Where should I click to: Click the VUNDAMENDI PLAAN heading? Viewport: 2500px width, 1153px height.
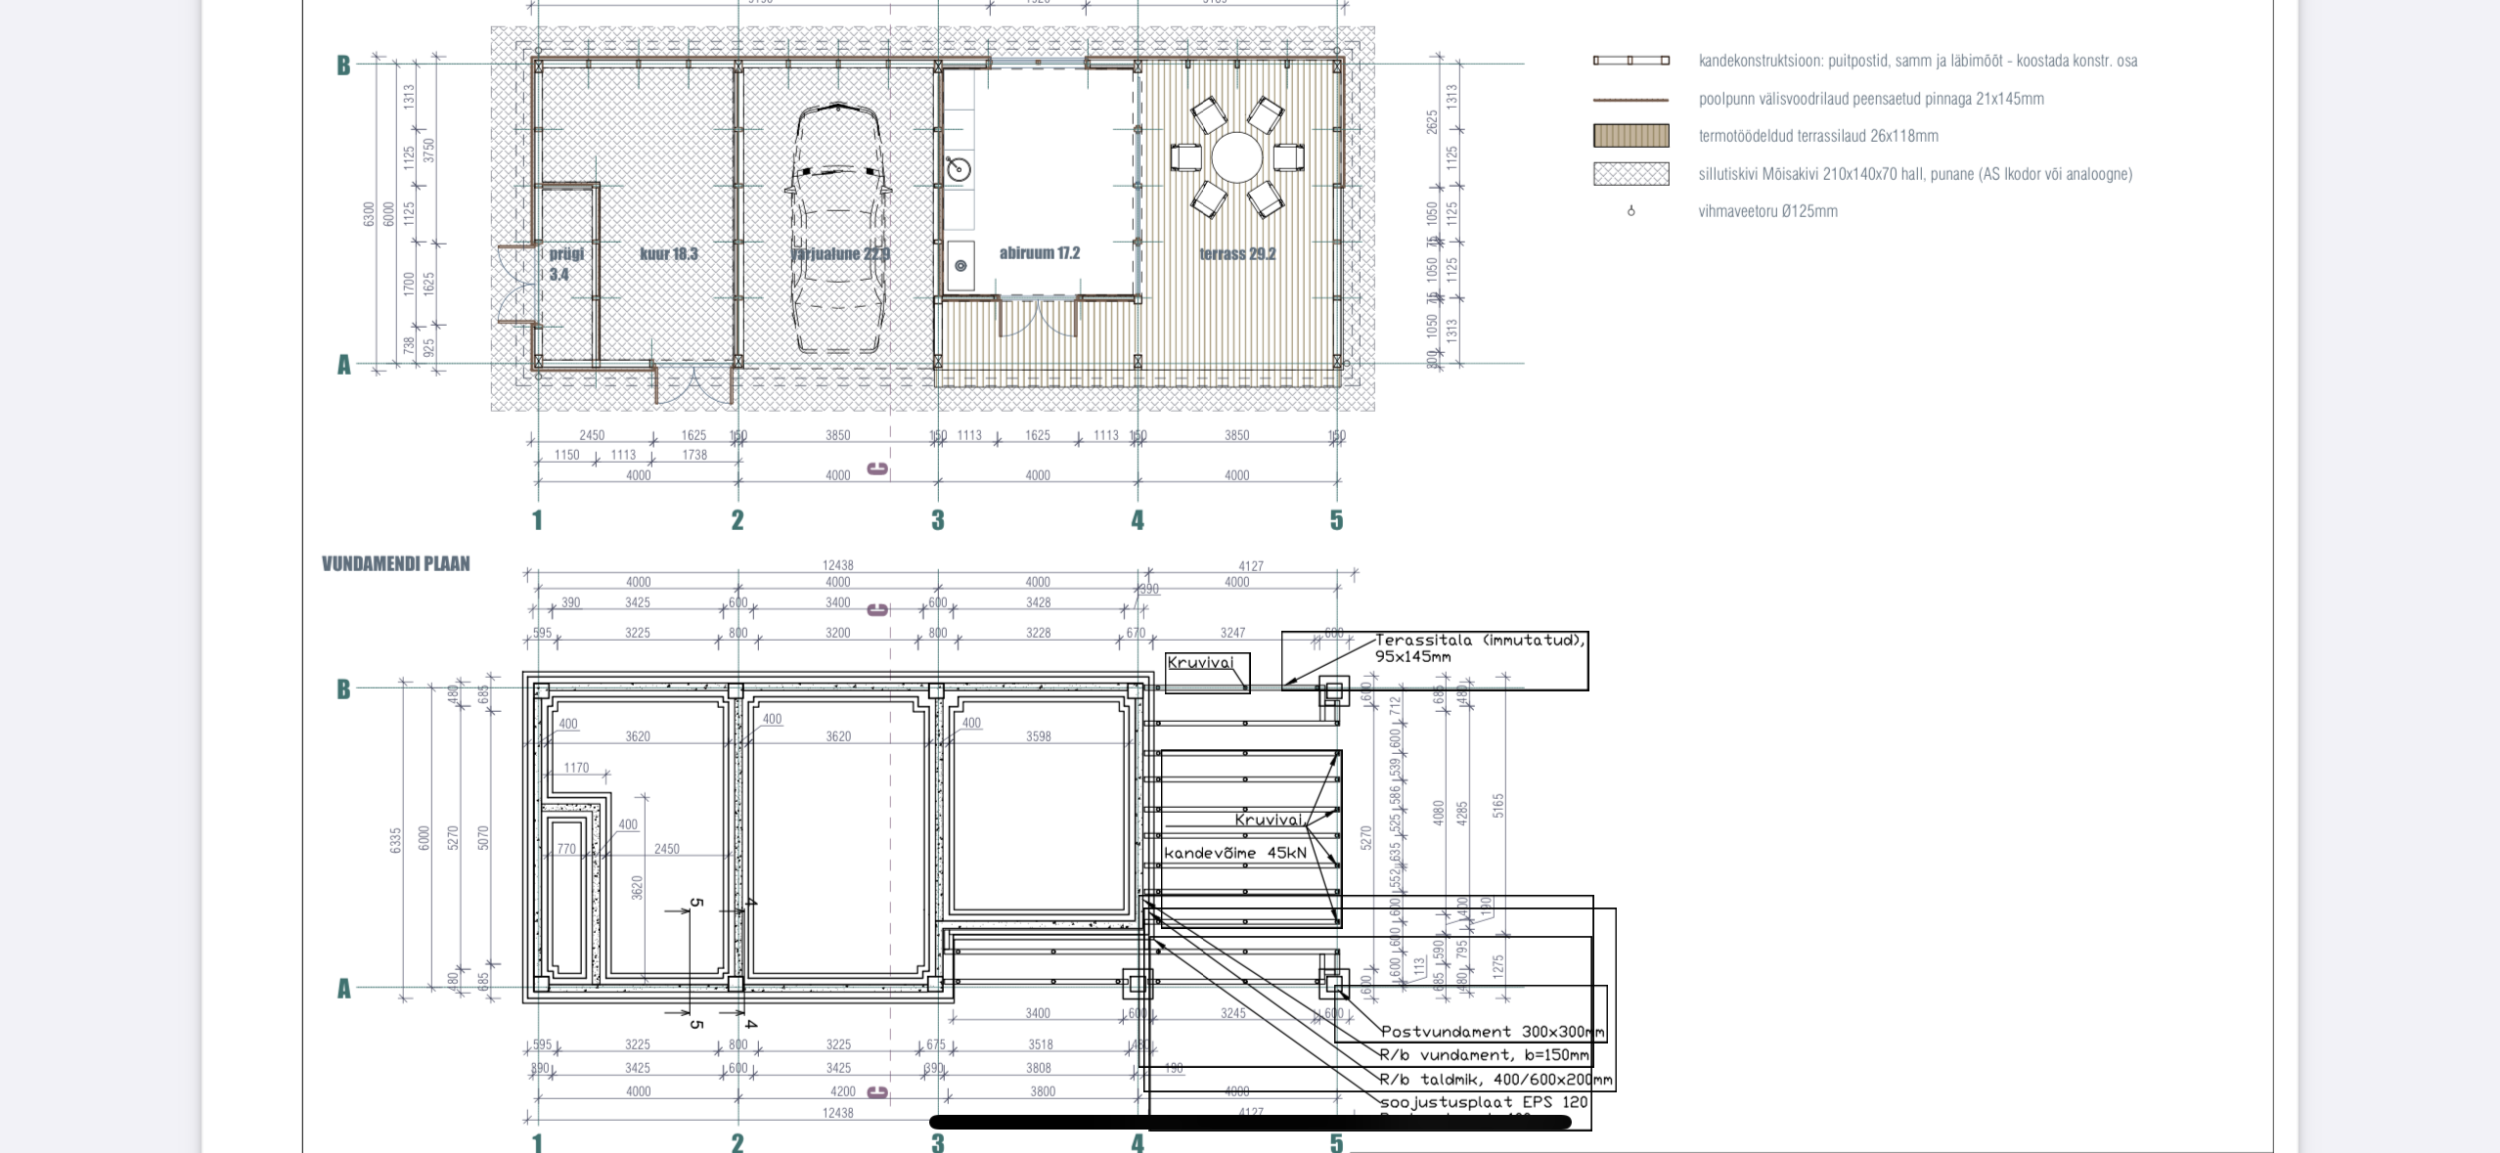(396, 564)
